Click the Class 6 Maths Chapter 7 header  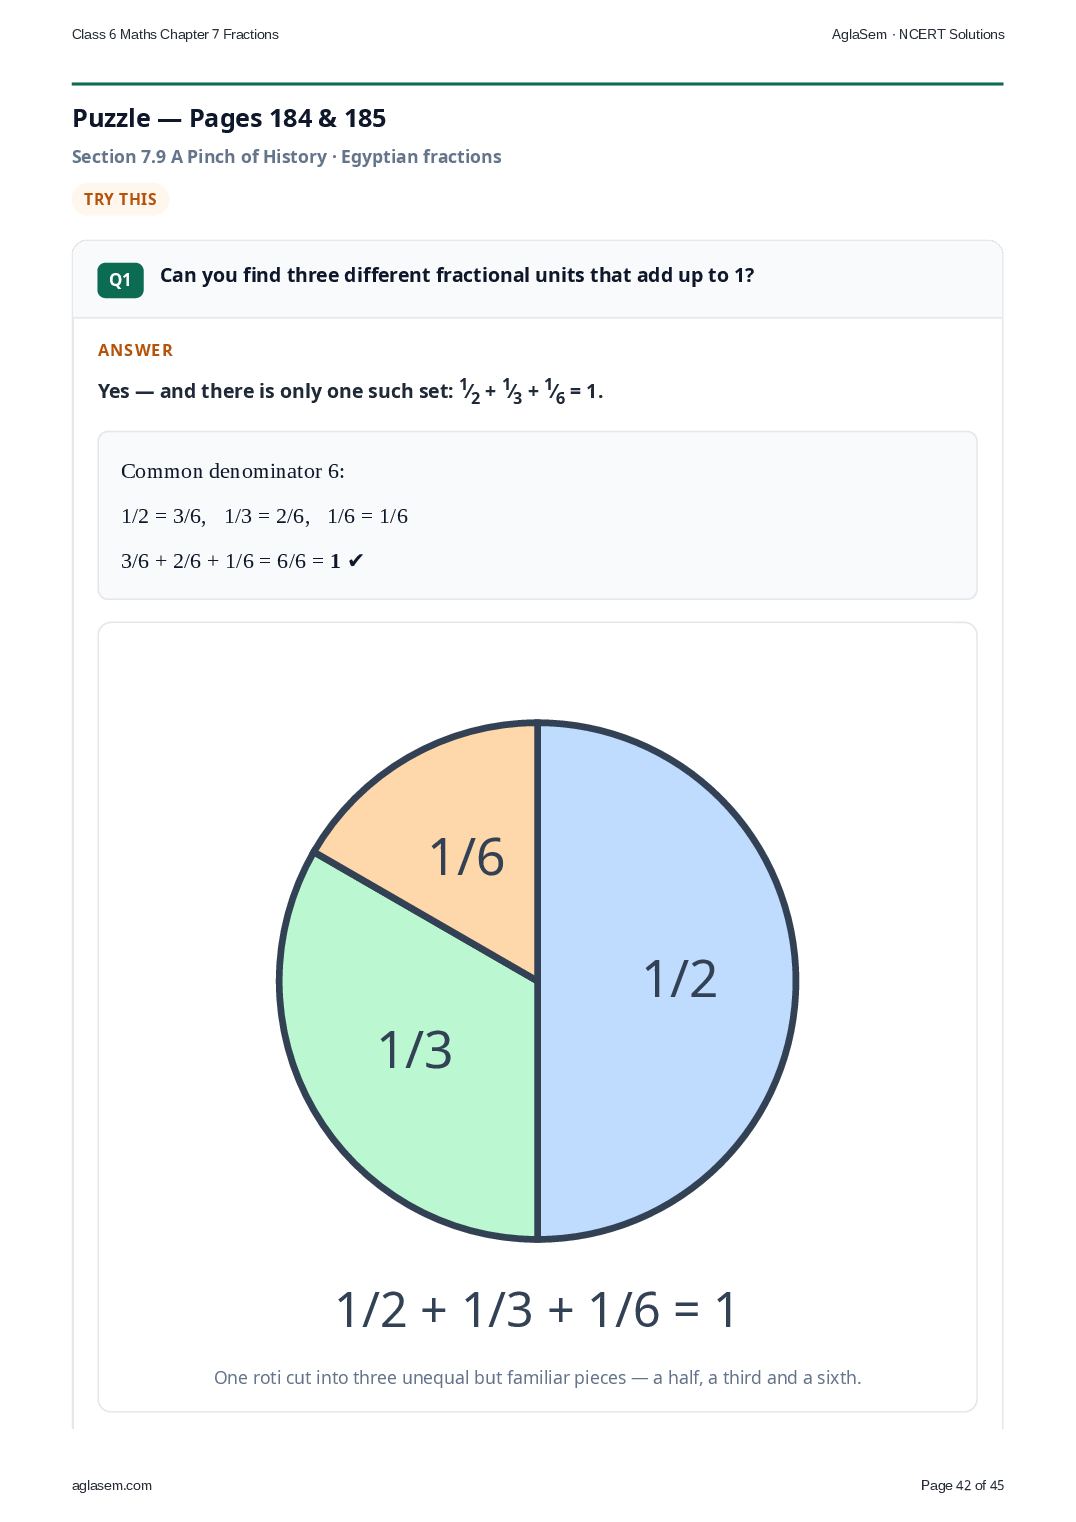[x=175, y=34]
